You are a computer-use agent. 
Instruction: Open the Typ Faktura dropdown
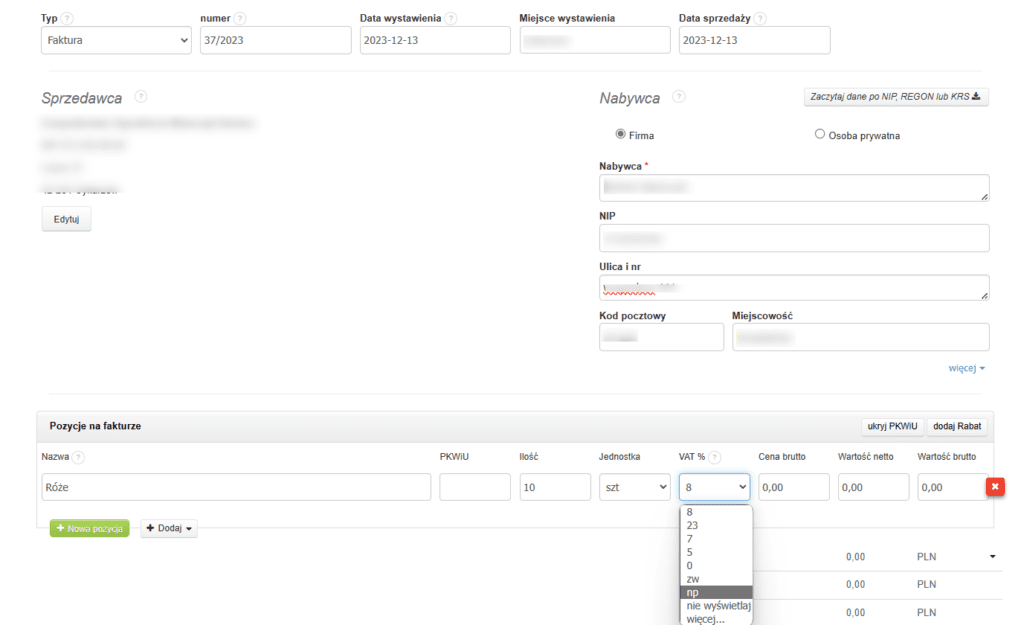pos(115,40)
